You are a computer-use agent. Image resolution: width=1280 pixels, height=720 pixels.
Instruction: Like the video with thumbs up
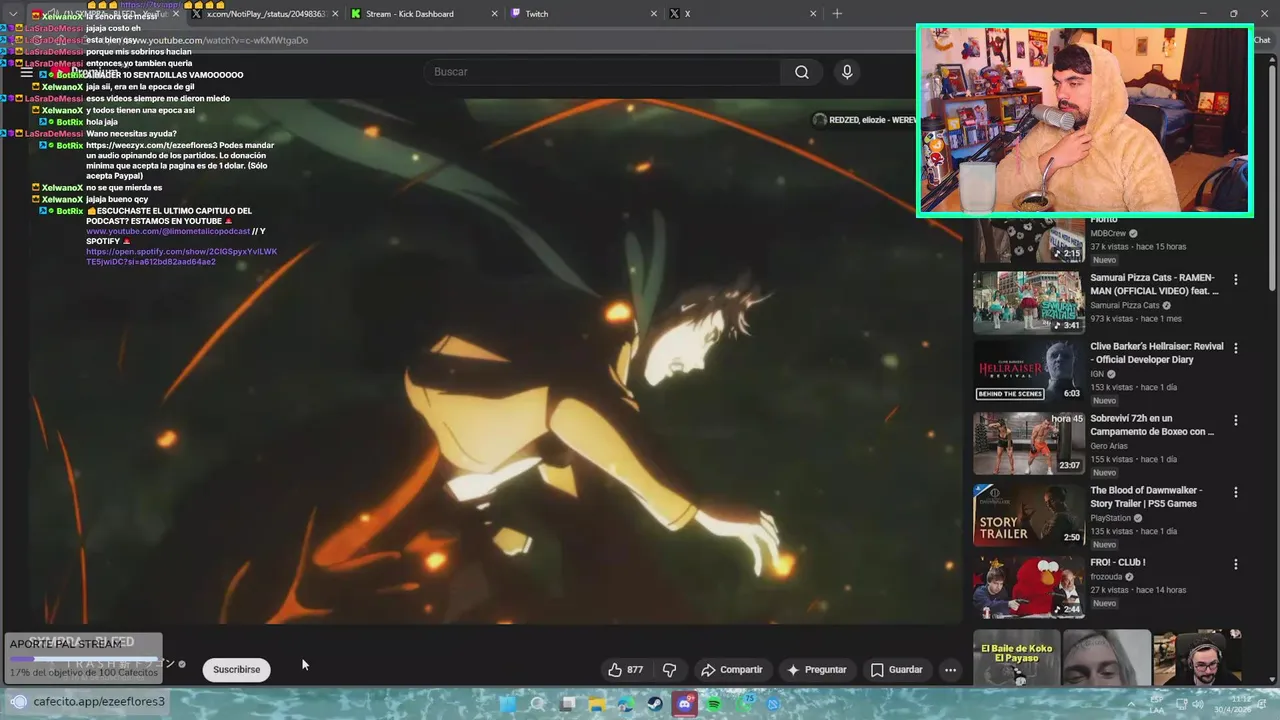(615, 670)
